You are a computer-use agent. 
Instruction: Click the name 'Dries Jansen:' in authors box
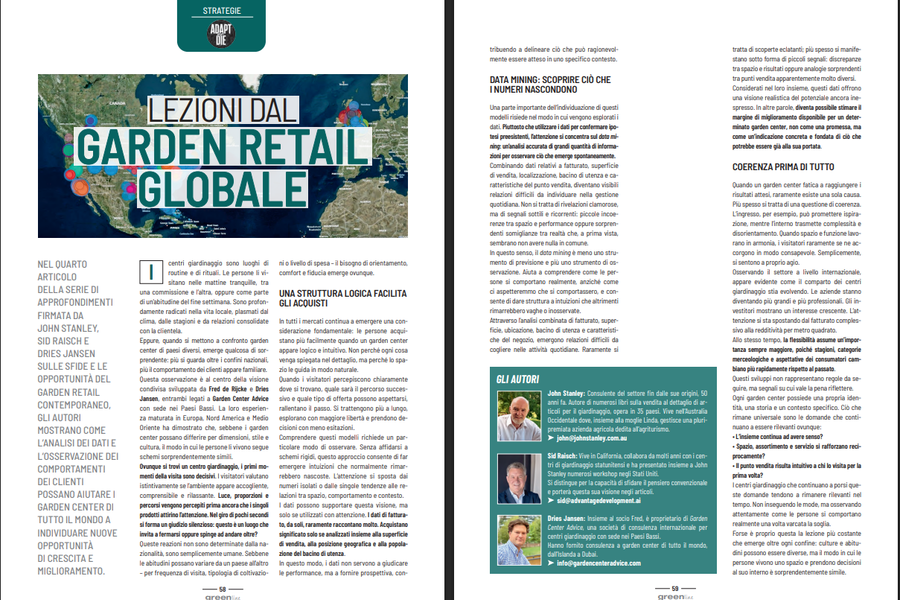[566, 518]
